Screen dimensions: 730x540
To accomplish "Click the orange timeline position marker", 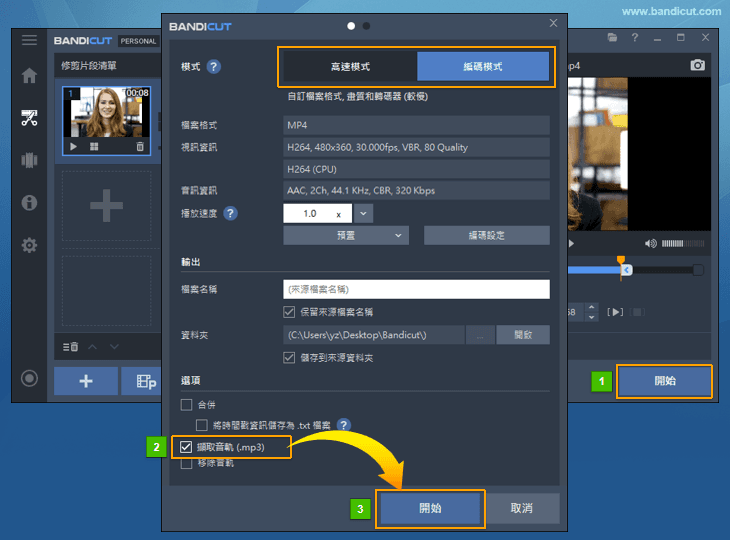I will [x=621, y=260].
